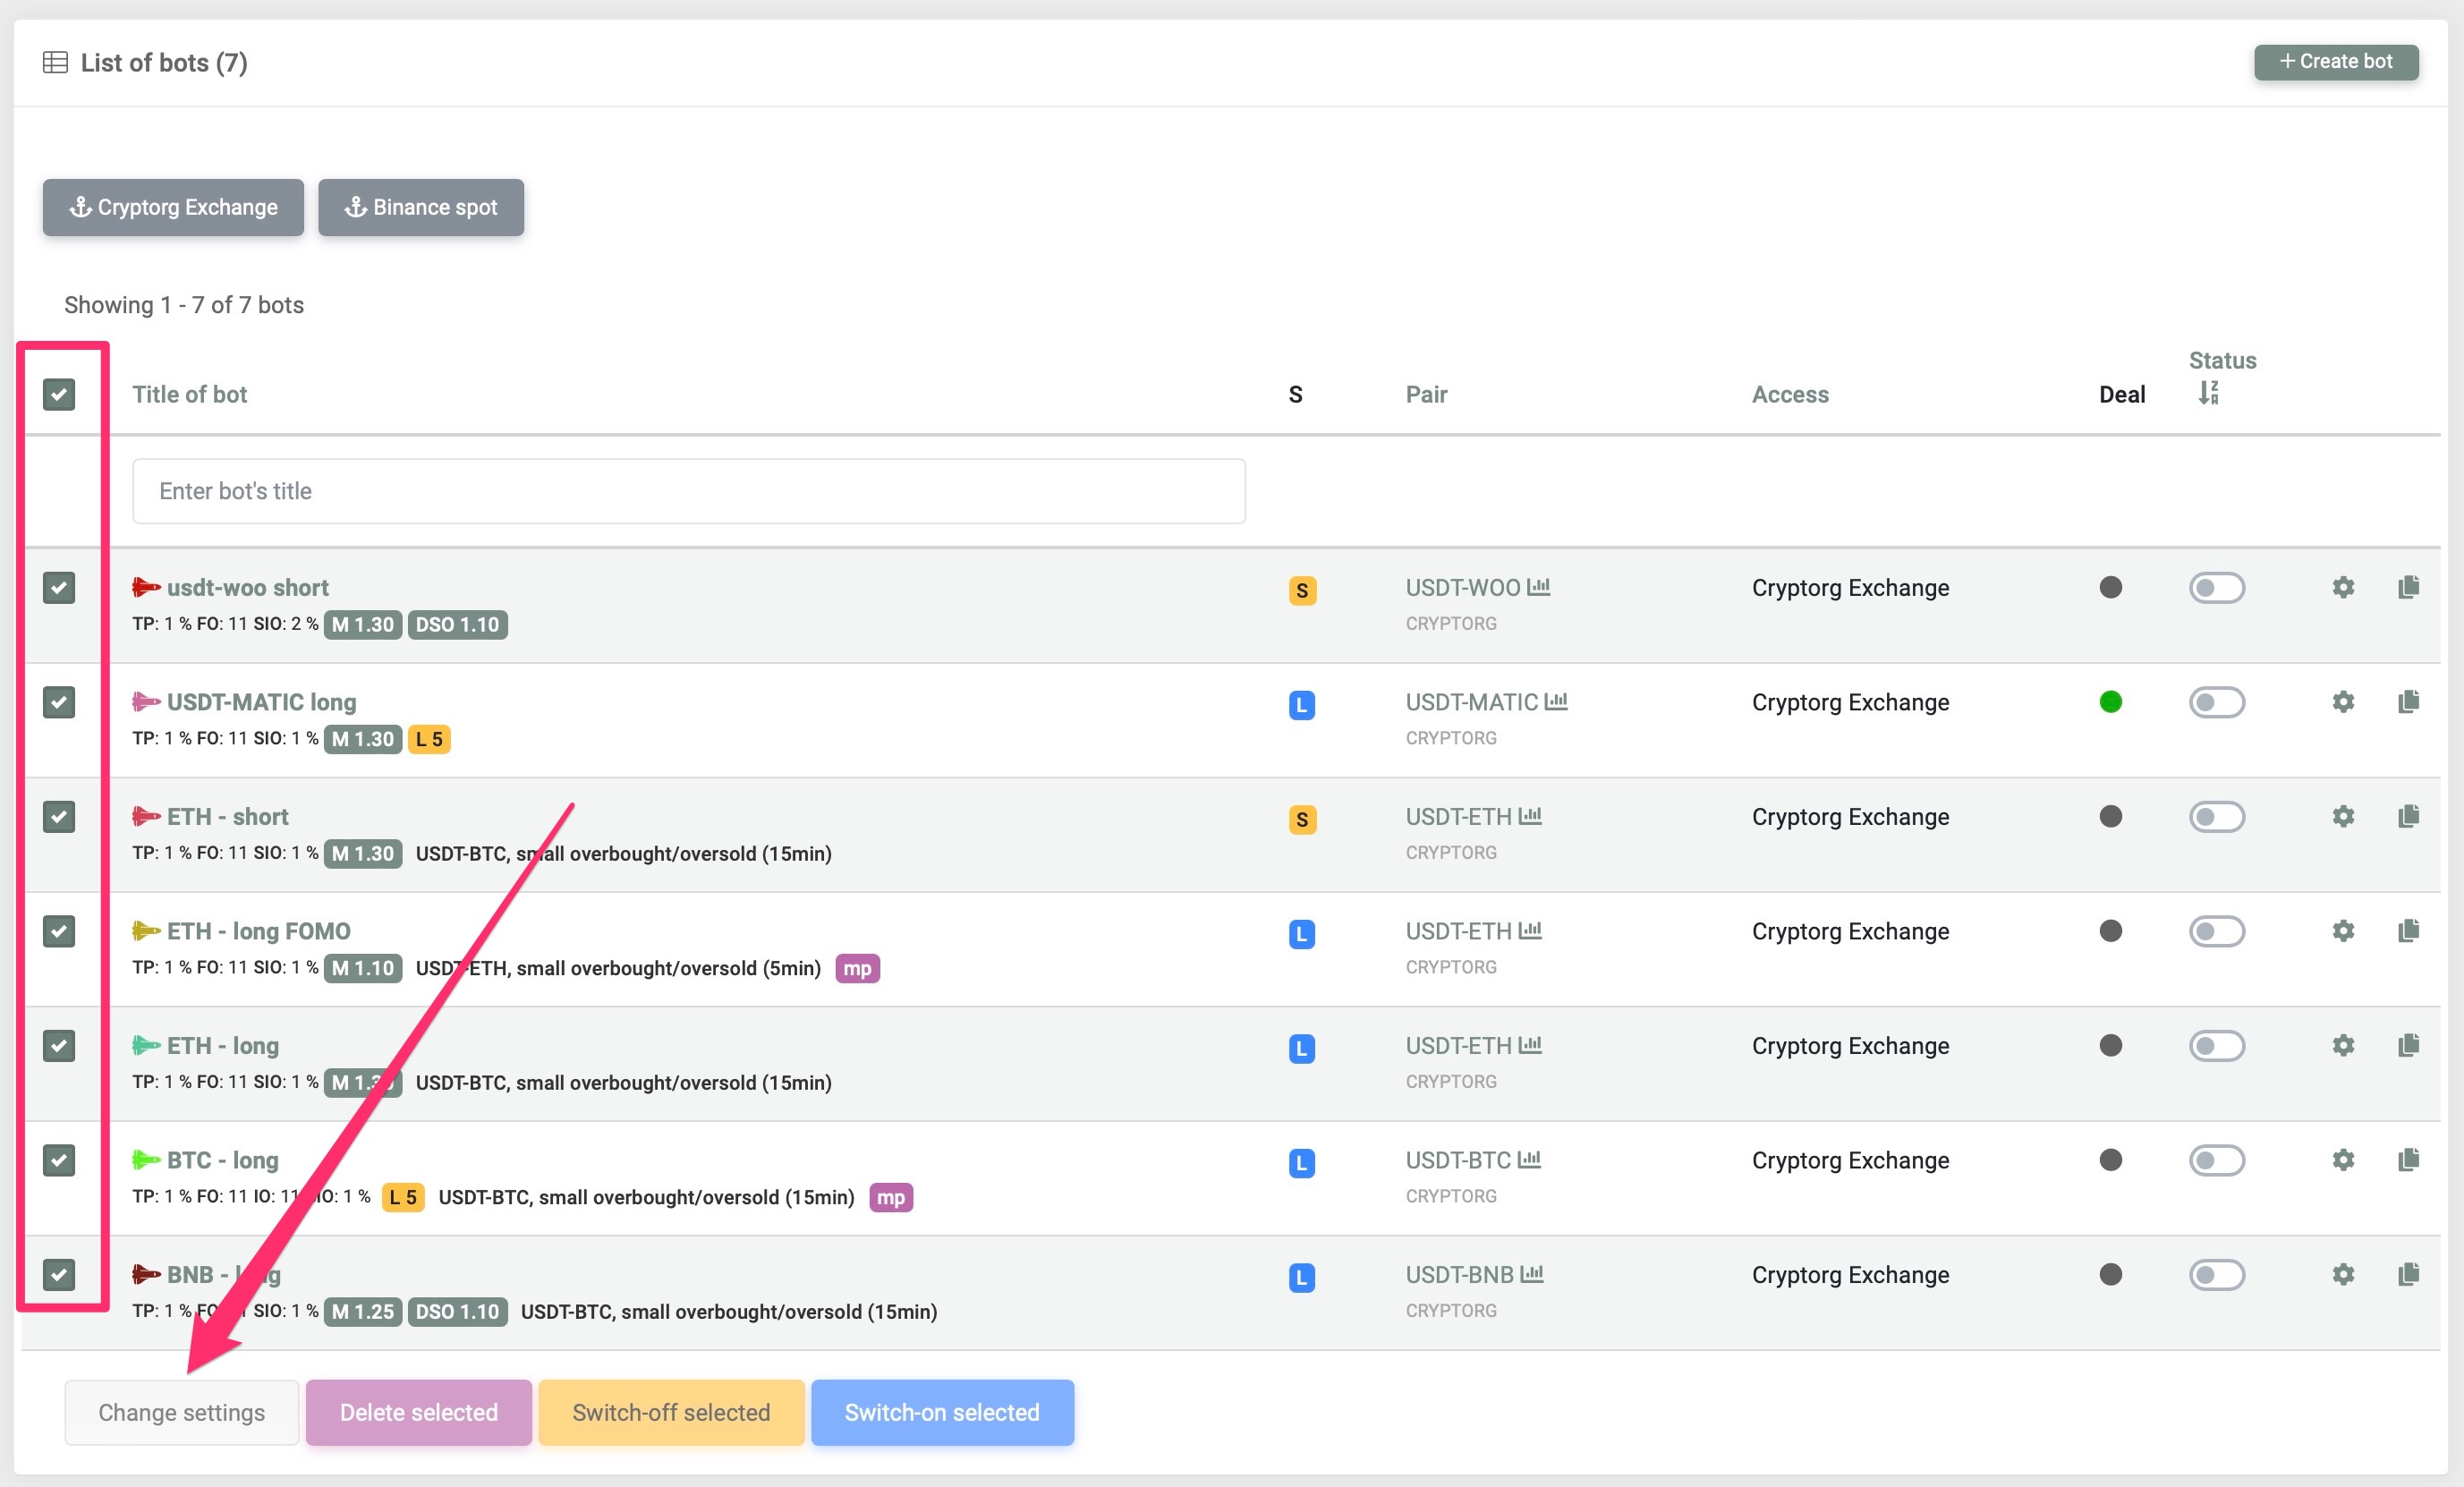Filter by Cryptorg Exchange
The width and height of the screenshot is (2464, 1487).
(x=173, y=207)
